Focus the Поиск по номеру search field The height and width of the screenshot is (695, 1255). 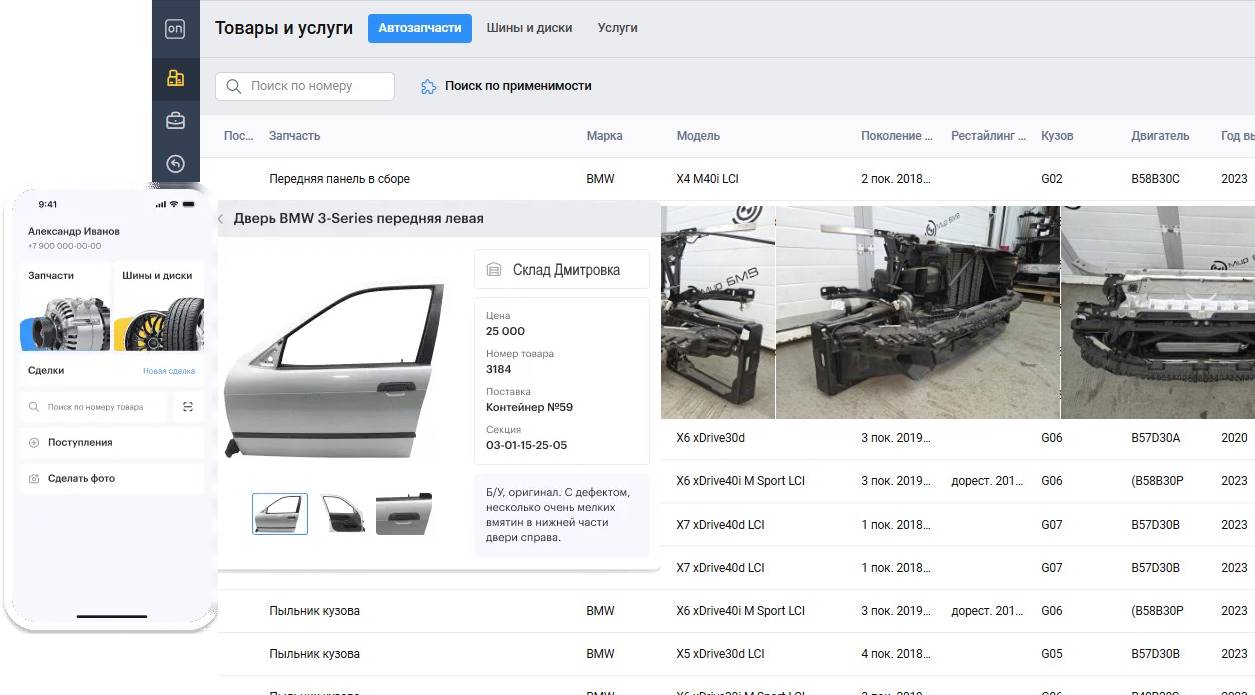[305, 86]
